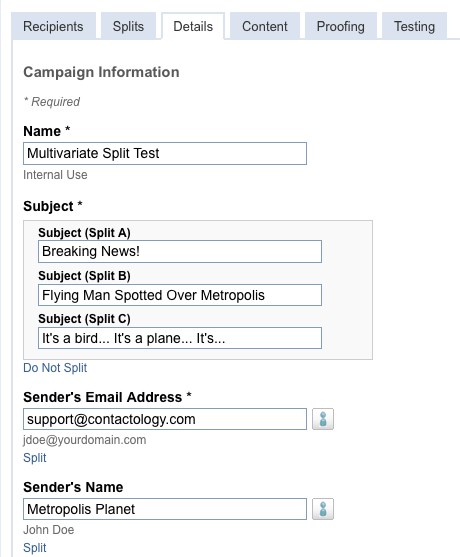Click the Subject (Split A) label

click(x=84, y=233)
